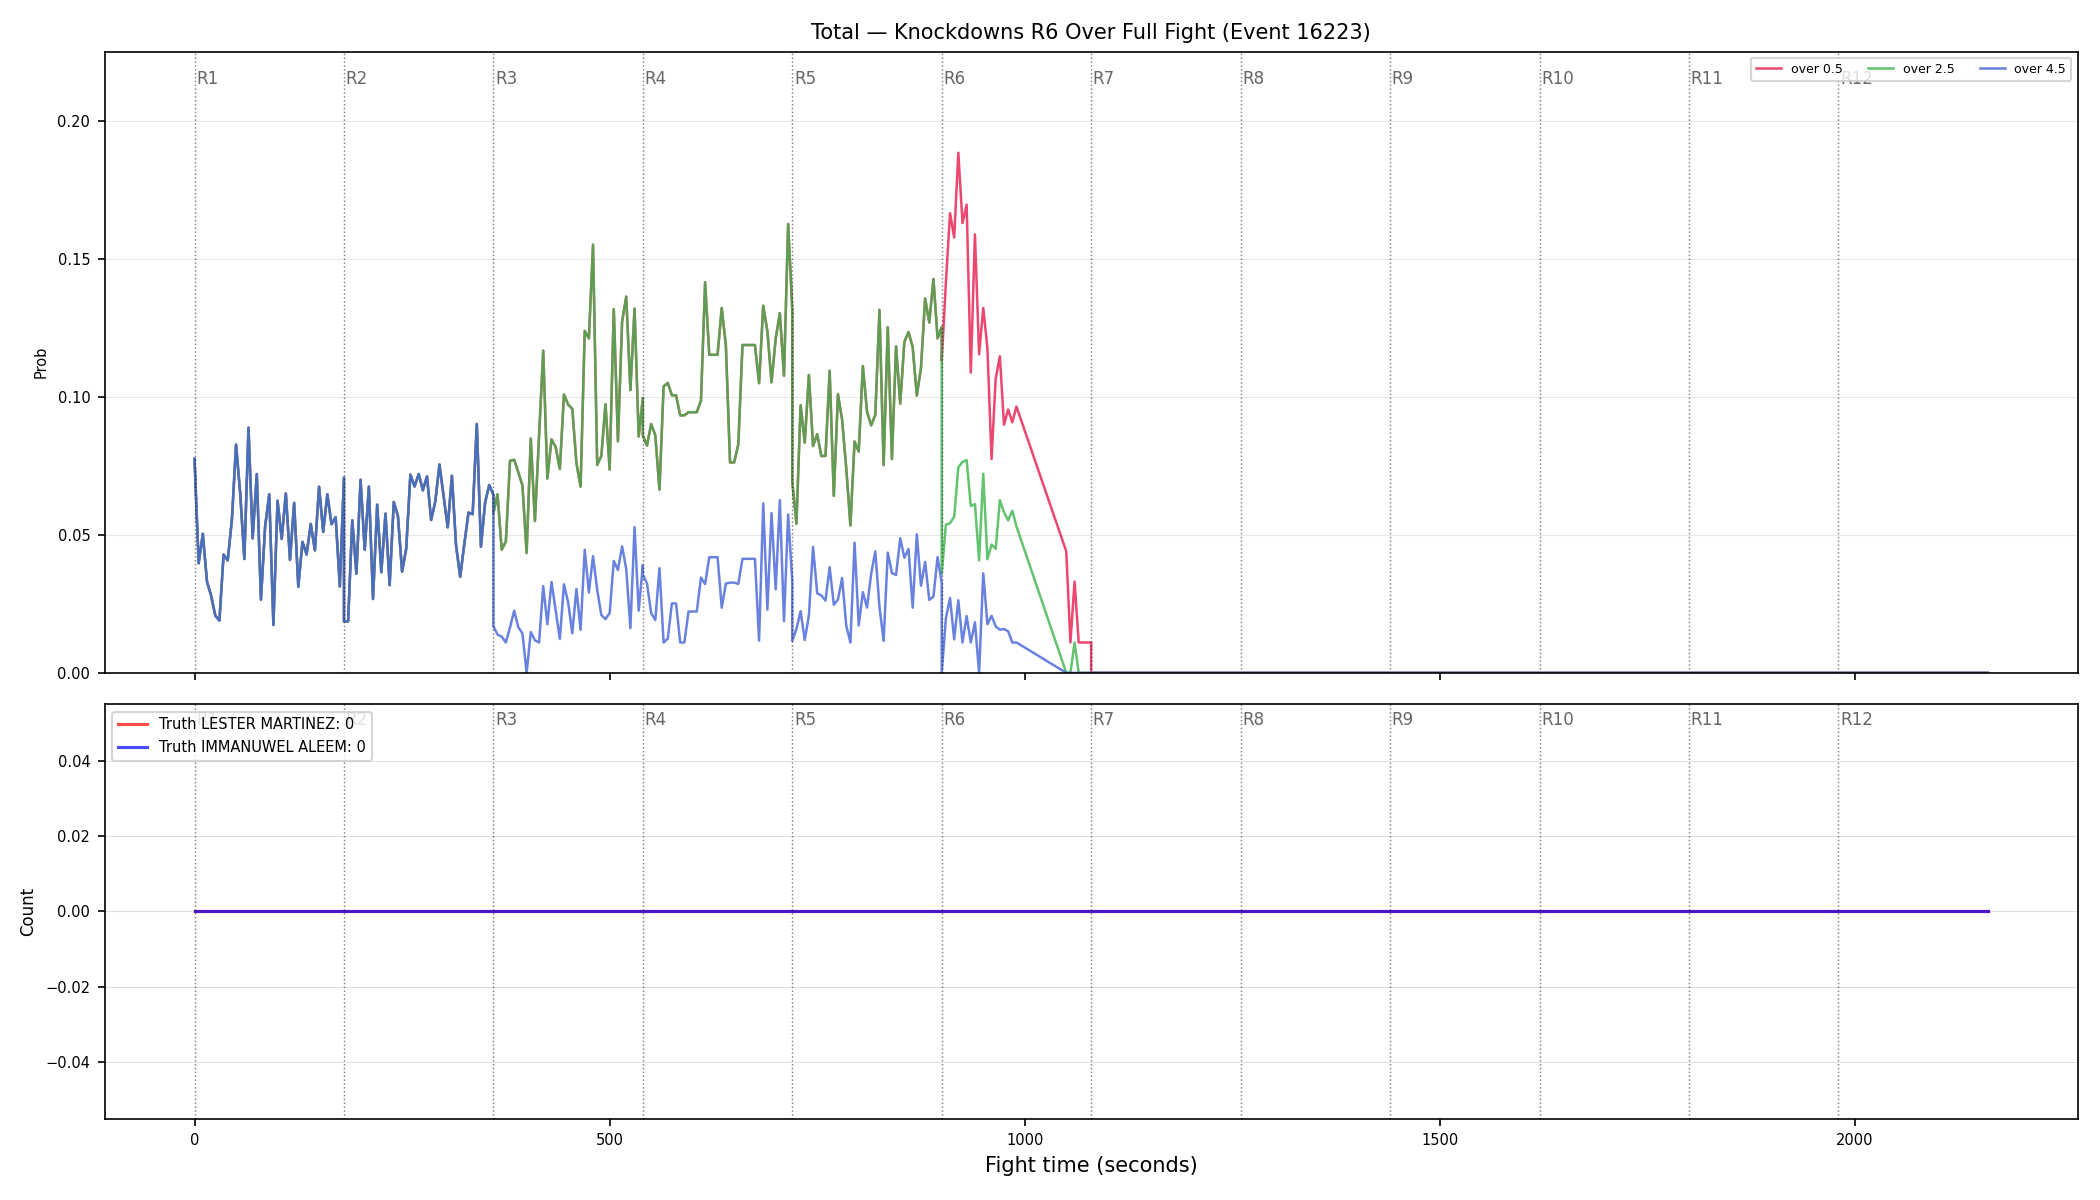Image resolution: width=2100 pixels, height=1200 pixels.
Task: Click the 0.15 tick on the Prob axis
Action: (x=74, y=260)
